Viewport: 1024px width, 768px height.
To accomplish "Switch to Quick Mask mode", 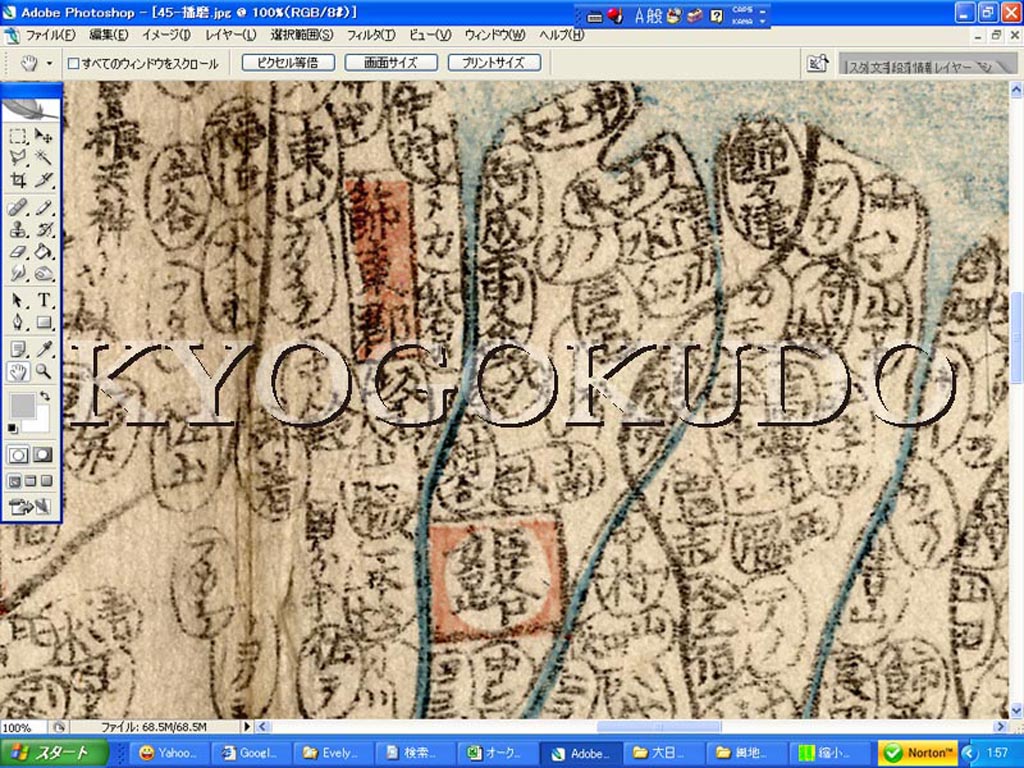I will (43, 455).
